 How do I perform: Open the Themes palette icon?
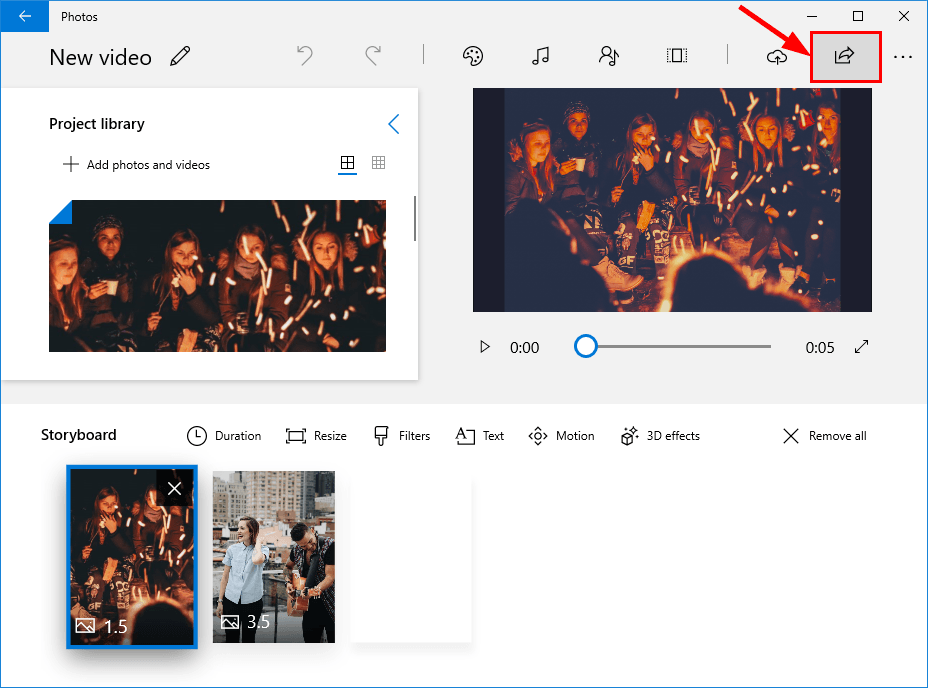[473, 57]
